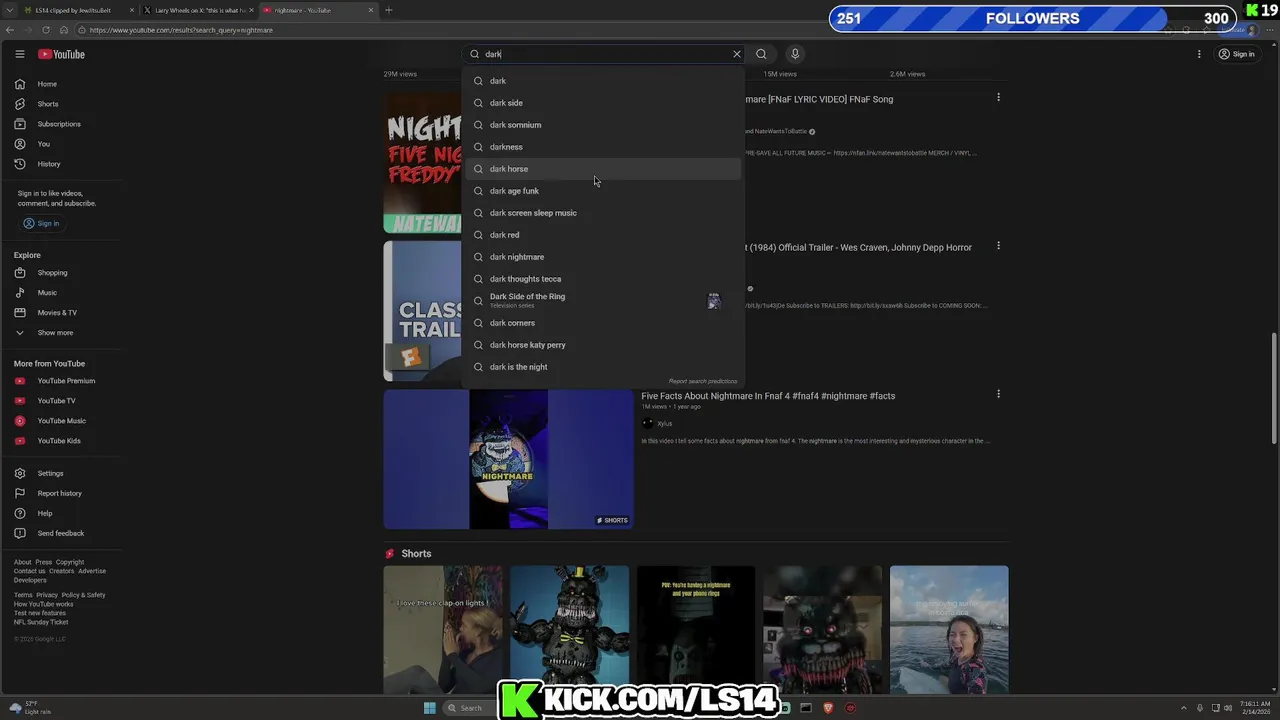The height and width of the screenshot is (720, 1280).
Task: Open Send feedback in the sidebar
Action: [x=60, y=533]
